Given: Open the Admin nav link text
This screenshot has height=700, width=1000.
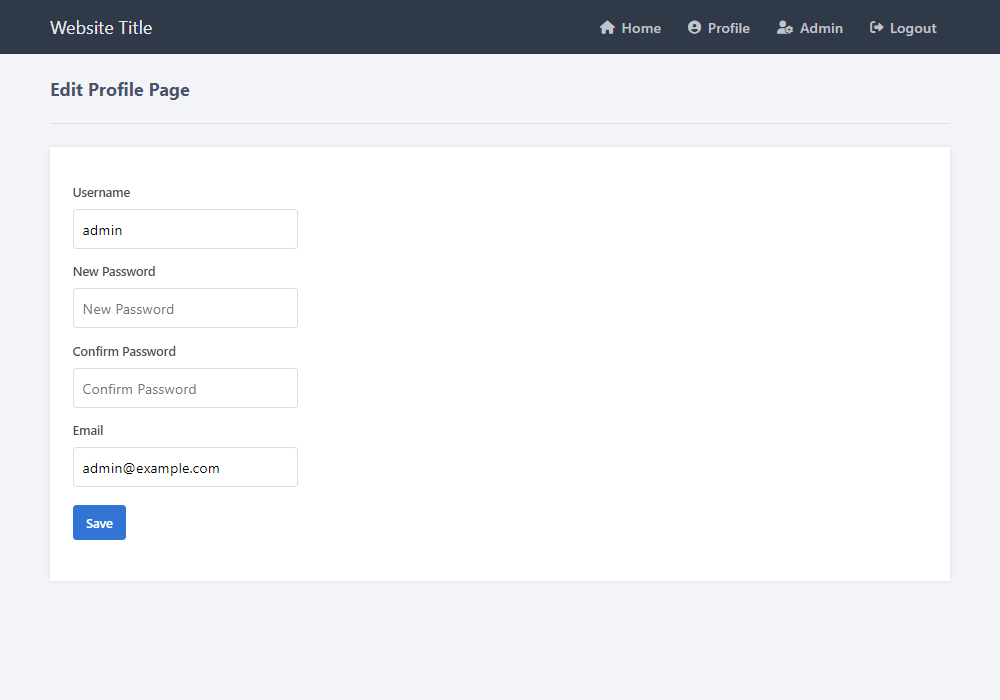Looking at the screenshot, I should click(821, 28).
